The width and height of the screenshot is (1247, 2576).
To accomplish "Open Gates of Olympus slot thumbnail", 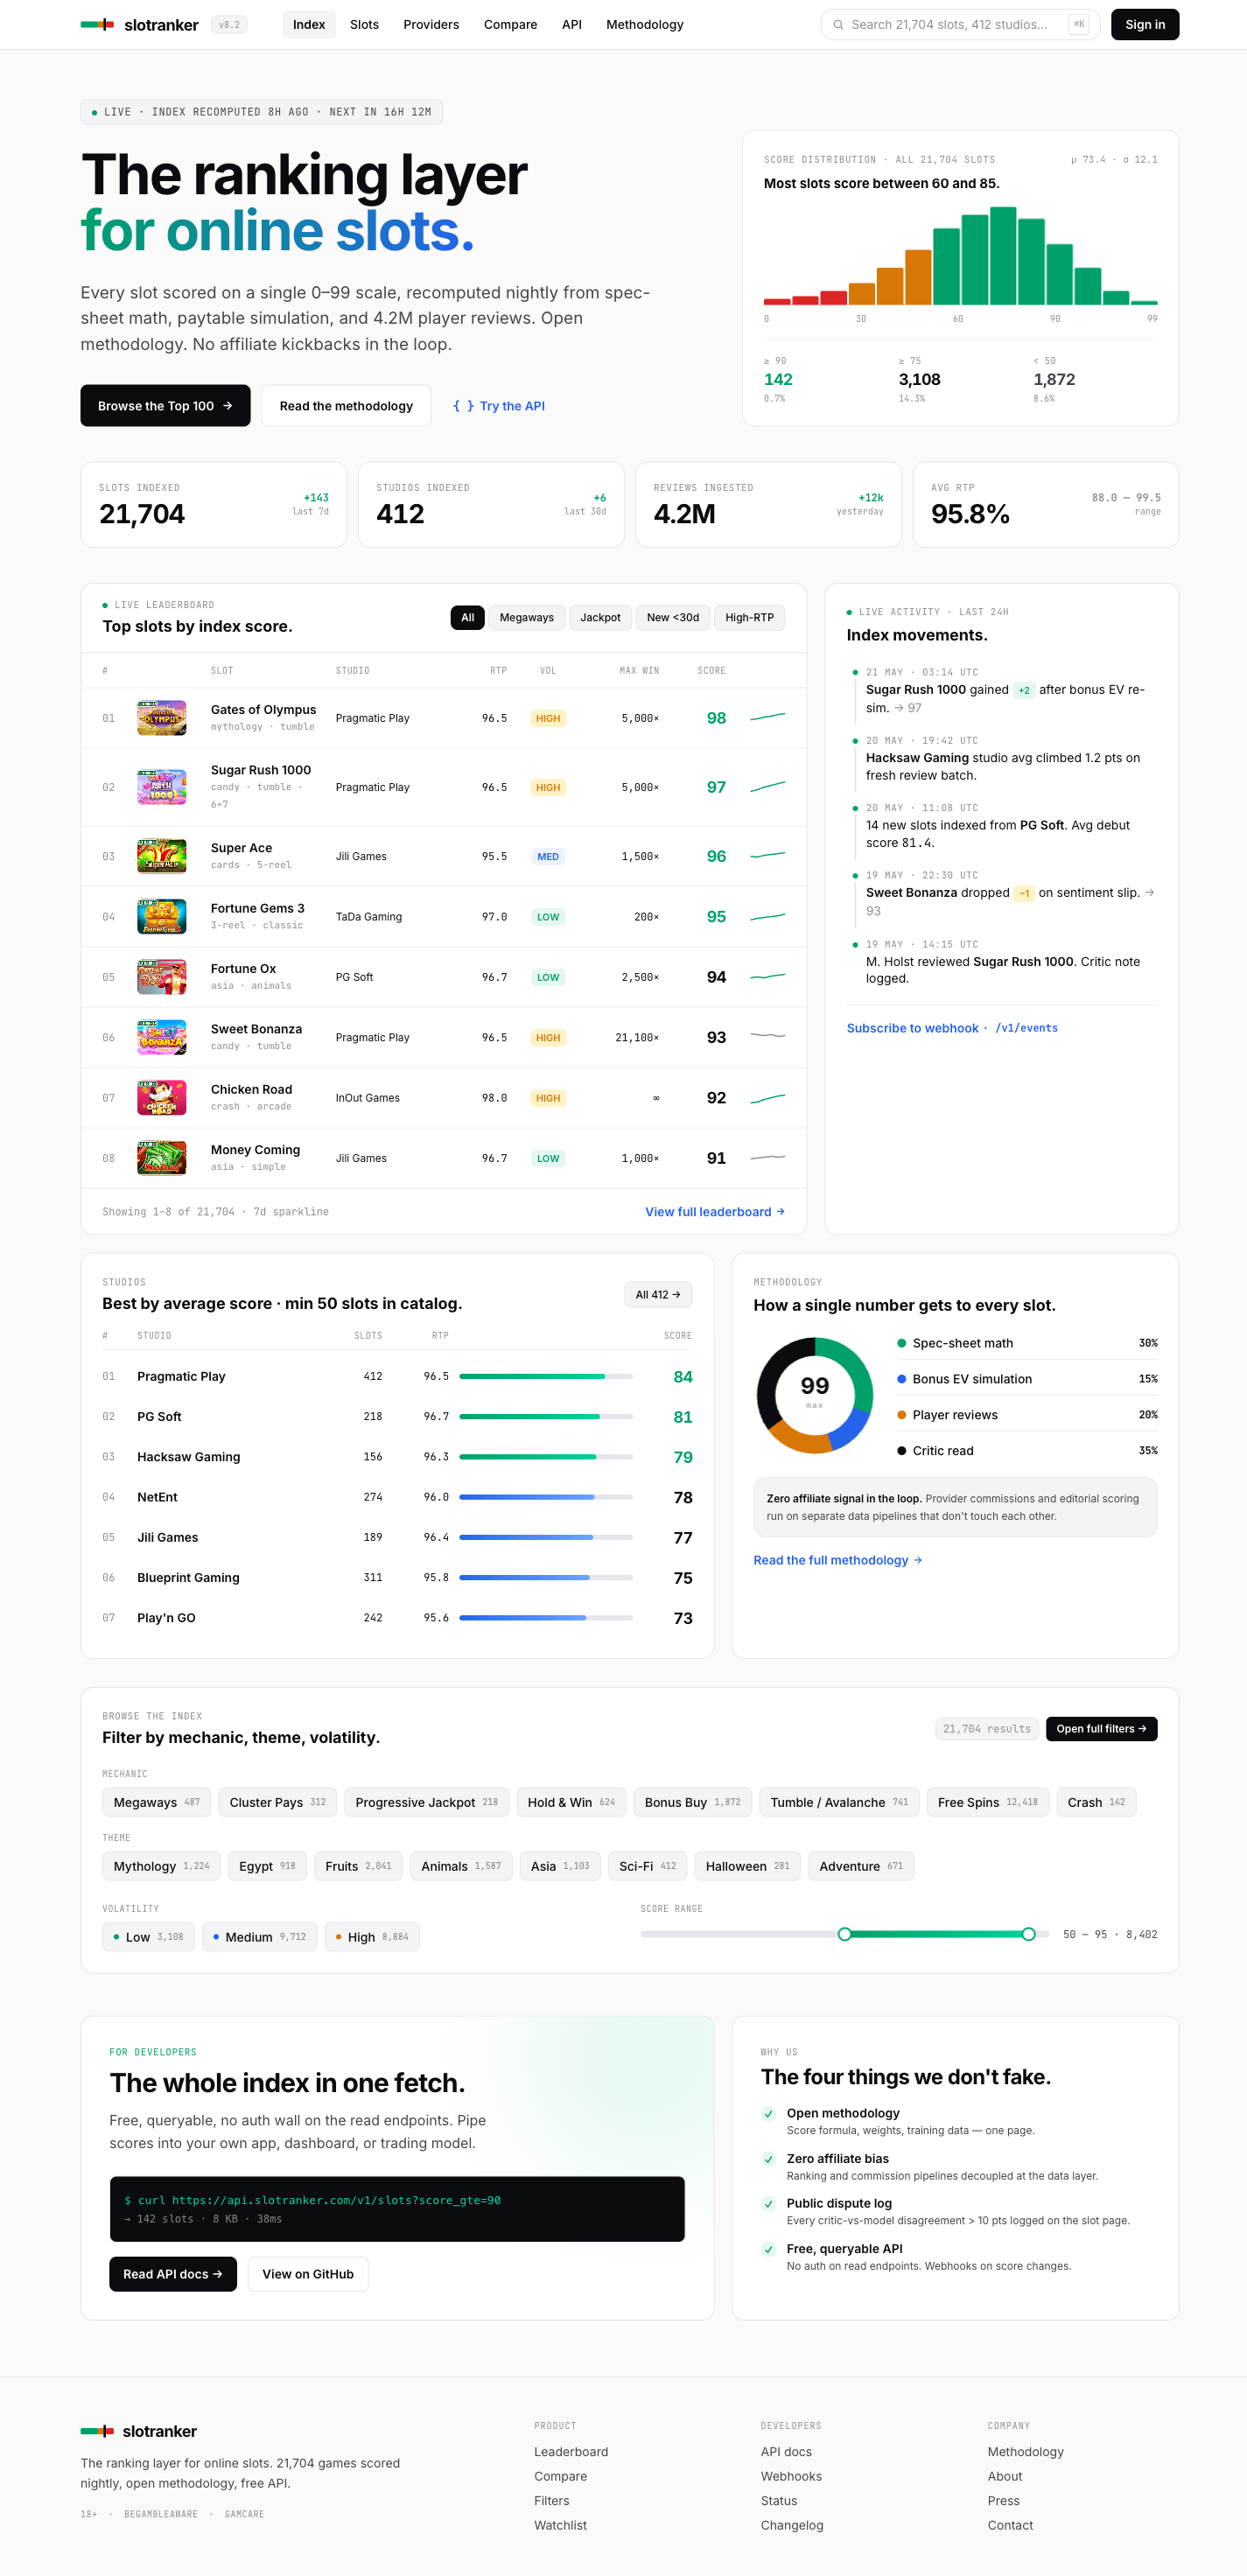I will click(161, 718).
